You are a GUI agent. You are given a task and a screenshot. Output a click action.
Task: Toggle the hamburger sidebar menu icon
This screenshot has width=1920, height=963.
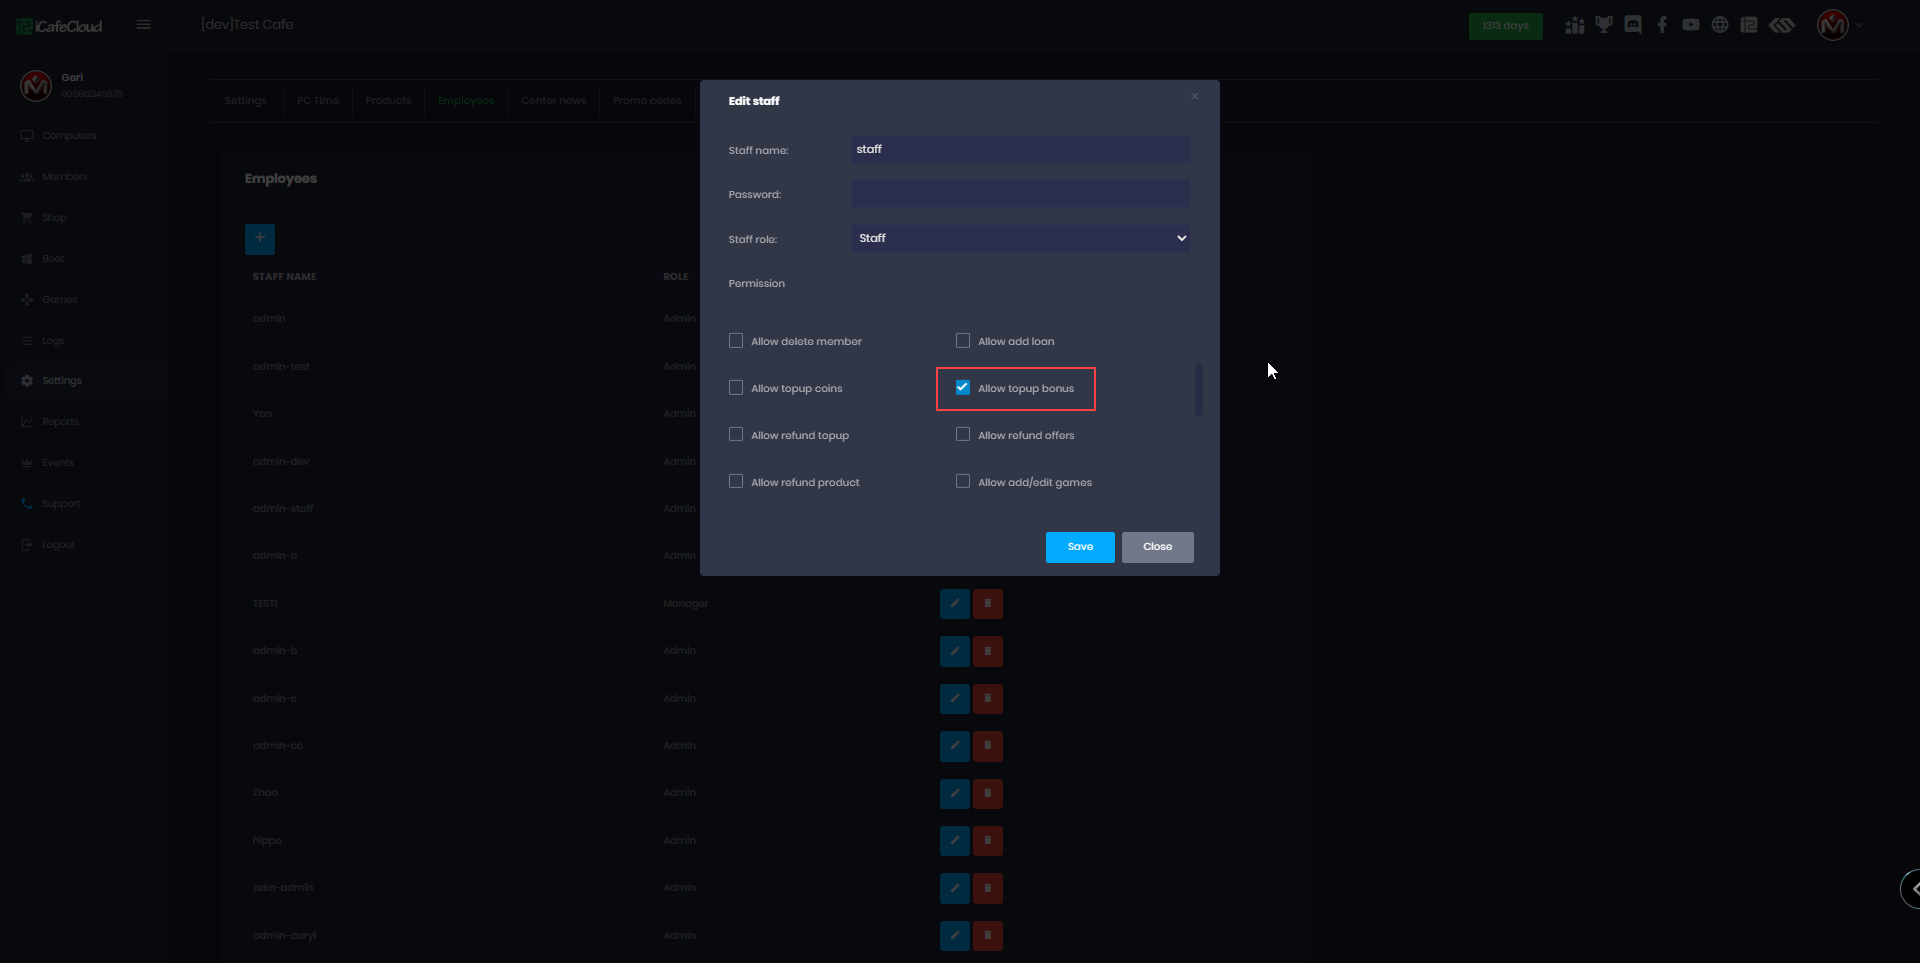(x=144, y=25)
